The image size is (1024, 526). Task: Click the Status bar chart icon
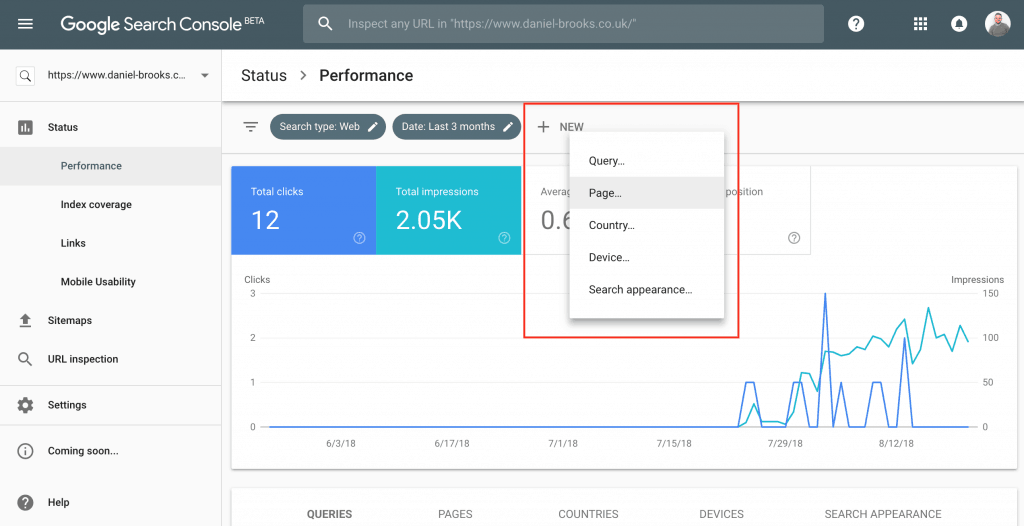(25, 127)
